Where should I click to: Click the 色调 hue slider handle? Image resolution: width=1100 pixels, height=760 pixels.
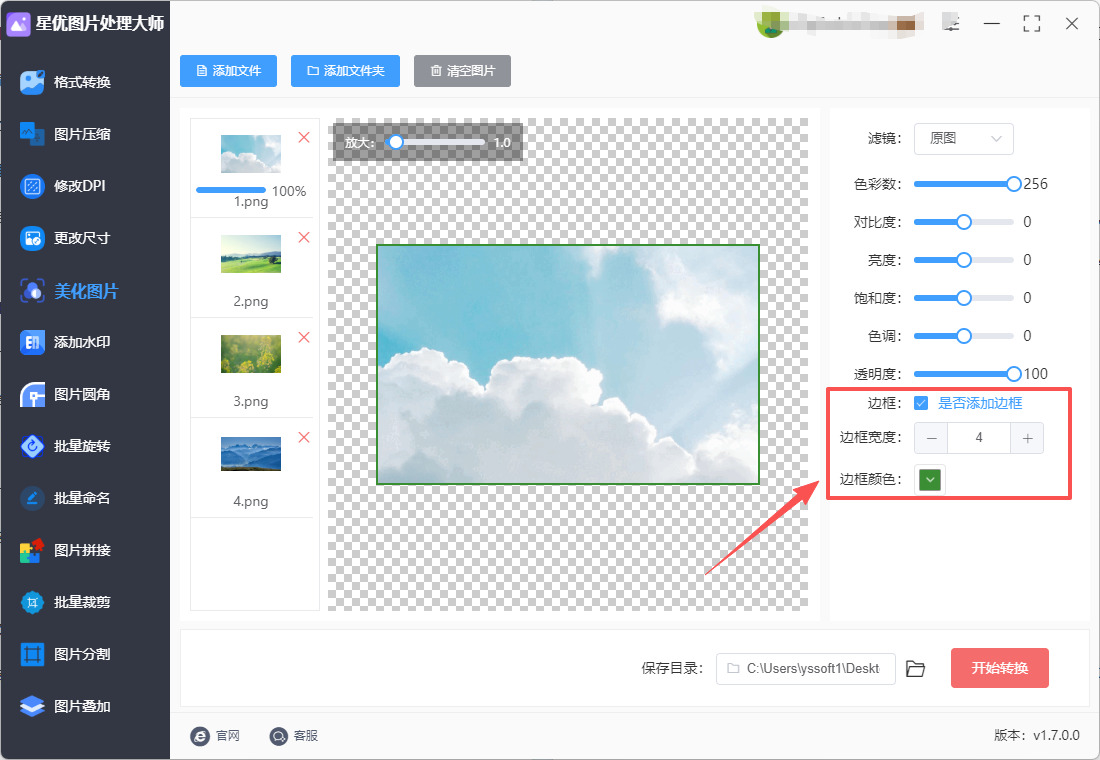tap(964, 335)
